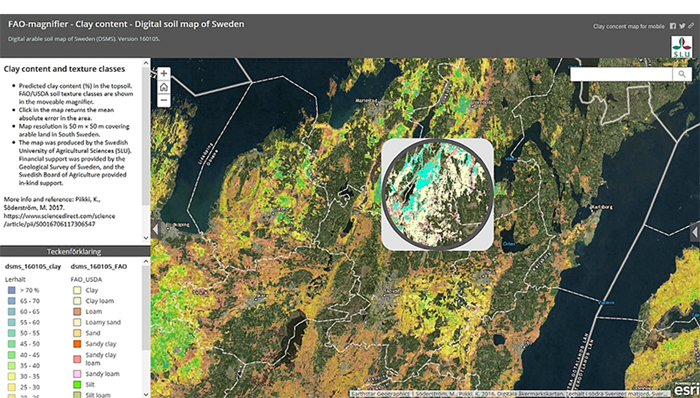Click the 50 - 55 clay swatch
700x398 pixels.
[12, 333]
